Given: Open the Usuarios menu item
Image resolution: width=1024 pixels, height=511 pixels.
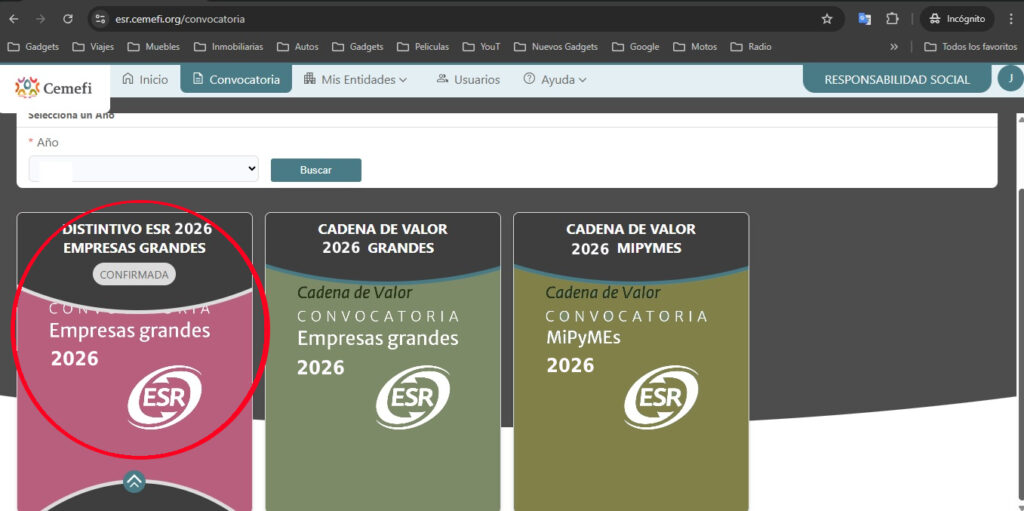Looking at the screenshot, I should click(468, 79).
